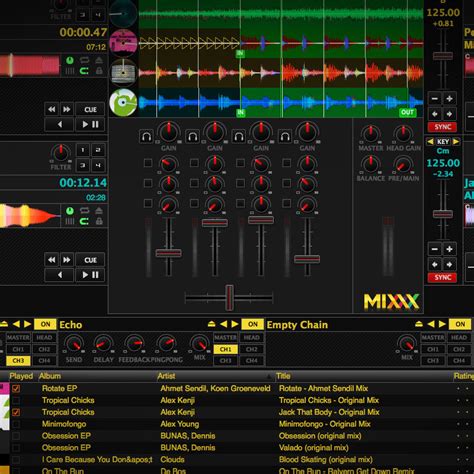Screen dimensions: 474x474
Task: Trigger hotcue 1 on 00:12.14 deck
Action: click(x=83, y=150)
